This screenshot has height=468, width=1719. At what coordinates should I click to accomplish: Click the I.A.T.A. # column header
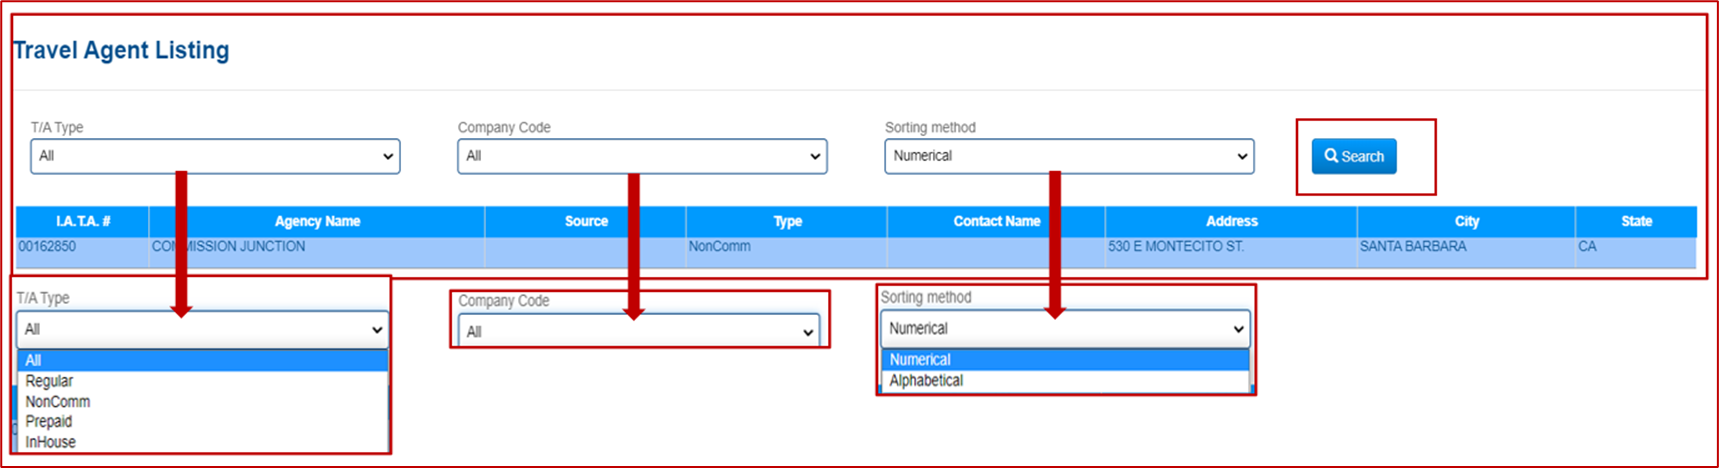pyautogui.click(x=83, y=221)
